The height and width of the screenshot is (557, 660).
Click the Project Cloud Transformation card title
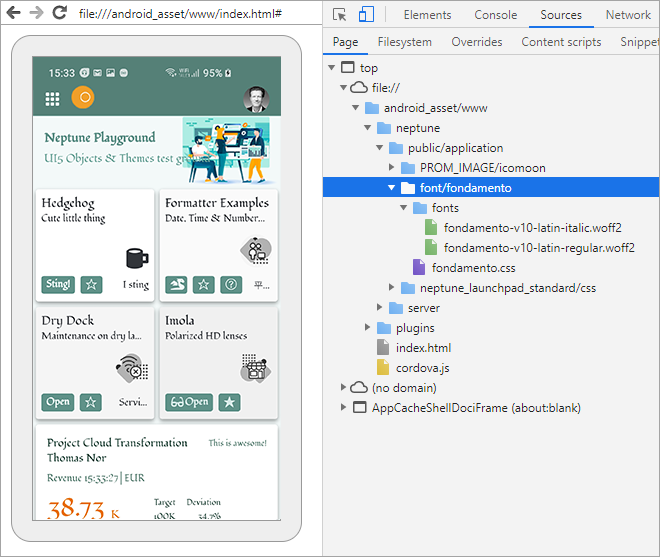(x=117, y=443)
